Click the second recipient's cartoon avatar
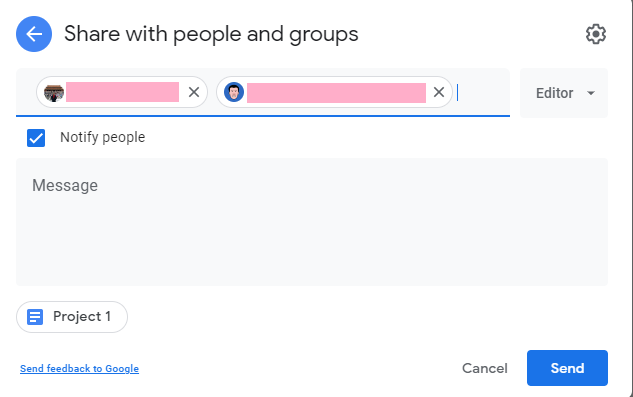633x397 pixels. (234, 92)
